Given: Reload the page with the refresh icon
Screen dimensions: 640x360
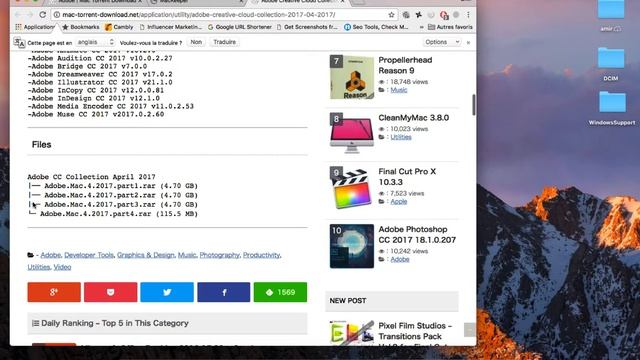Looking at the screenshot, I should click(42, 15).
